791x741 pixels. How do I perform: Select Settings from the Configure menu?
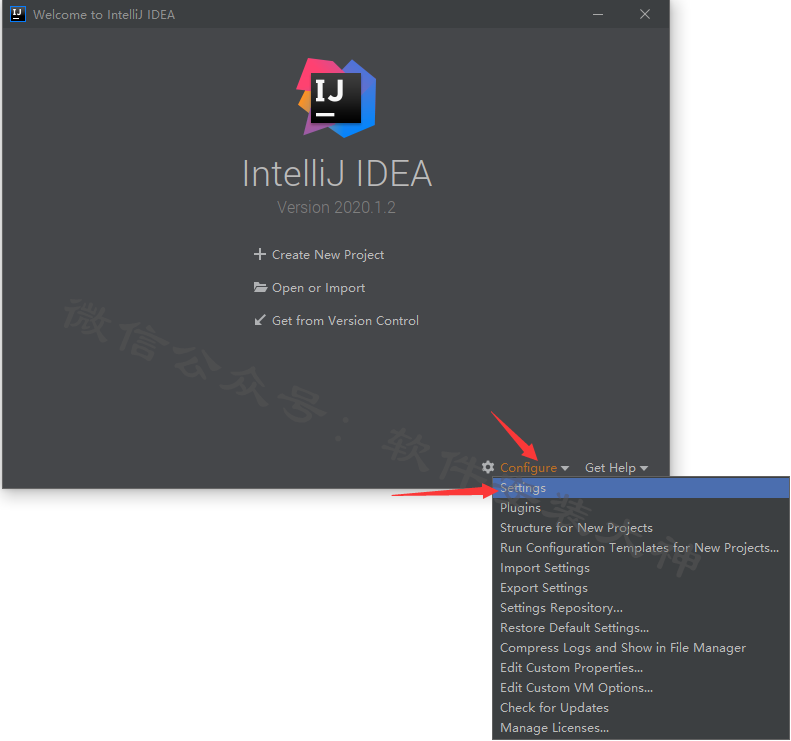[641, 488]
